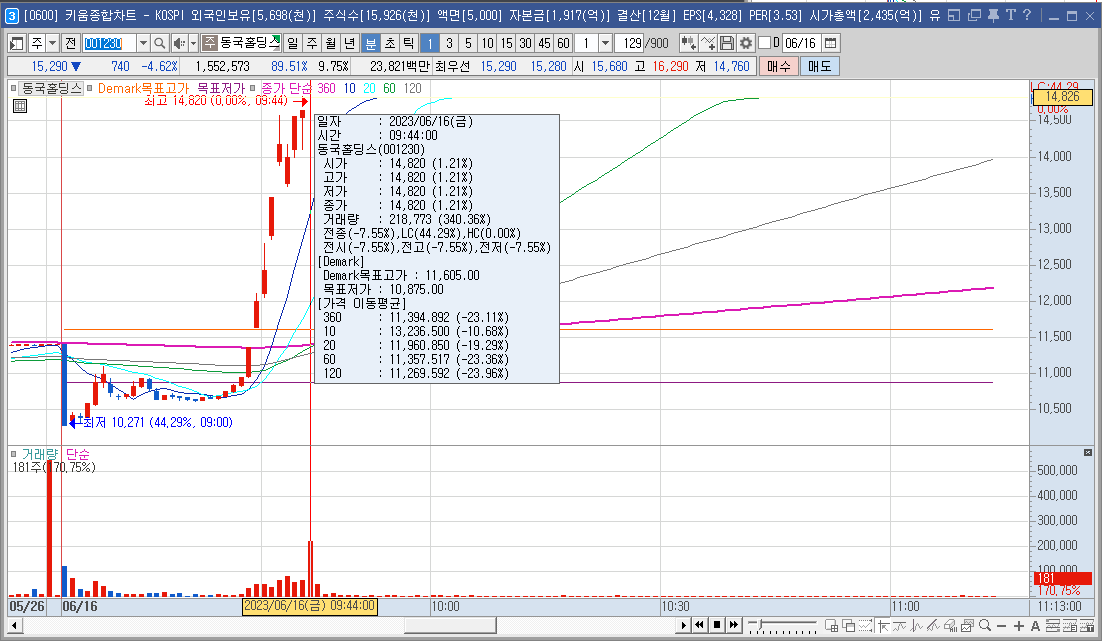This screenshot has width=1102, height=641.
Task: Click the stop button in playback controls
Action: pos(717,625)
